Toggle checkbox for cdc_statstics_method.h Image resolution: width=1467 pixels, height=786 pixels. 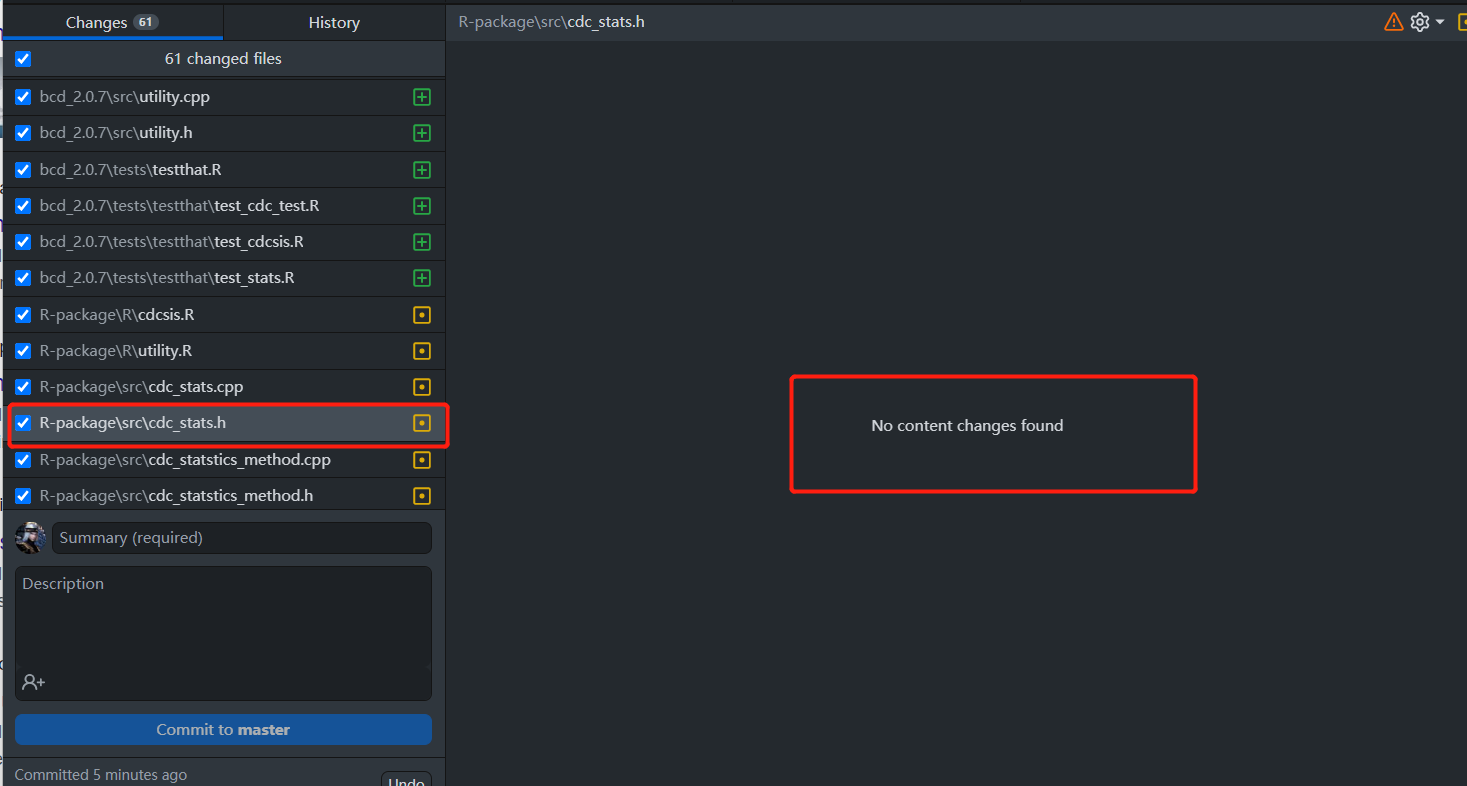[x=23, y=496]
